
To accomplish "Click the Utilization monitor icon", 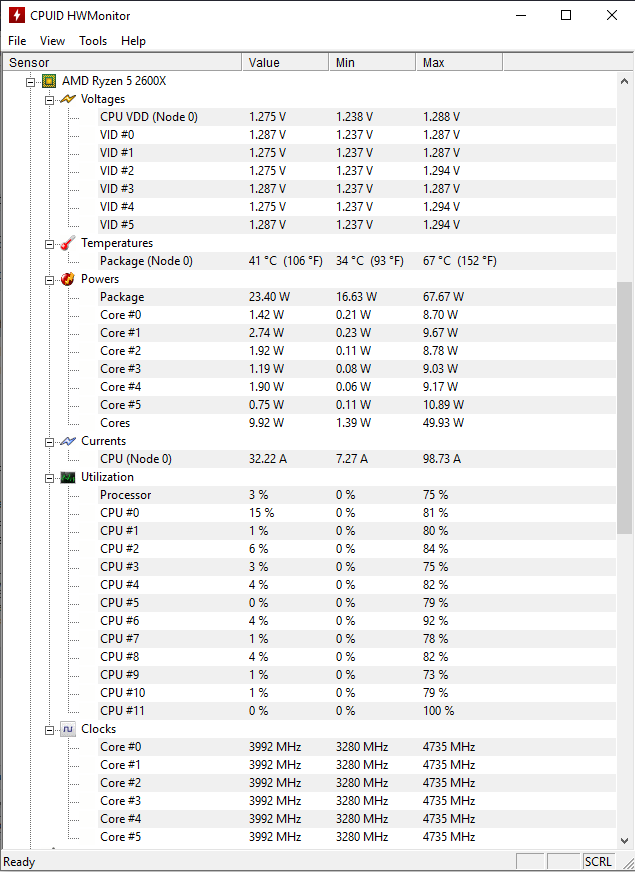I will (67, 477).
